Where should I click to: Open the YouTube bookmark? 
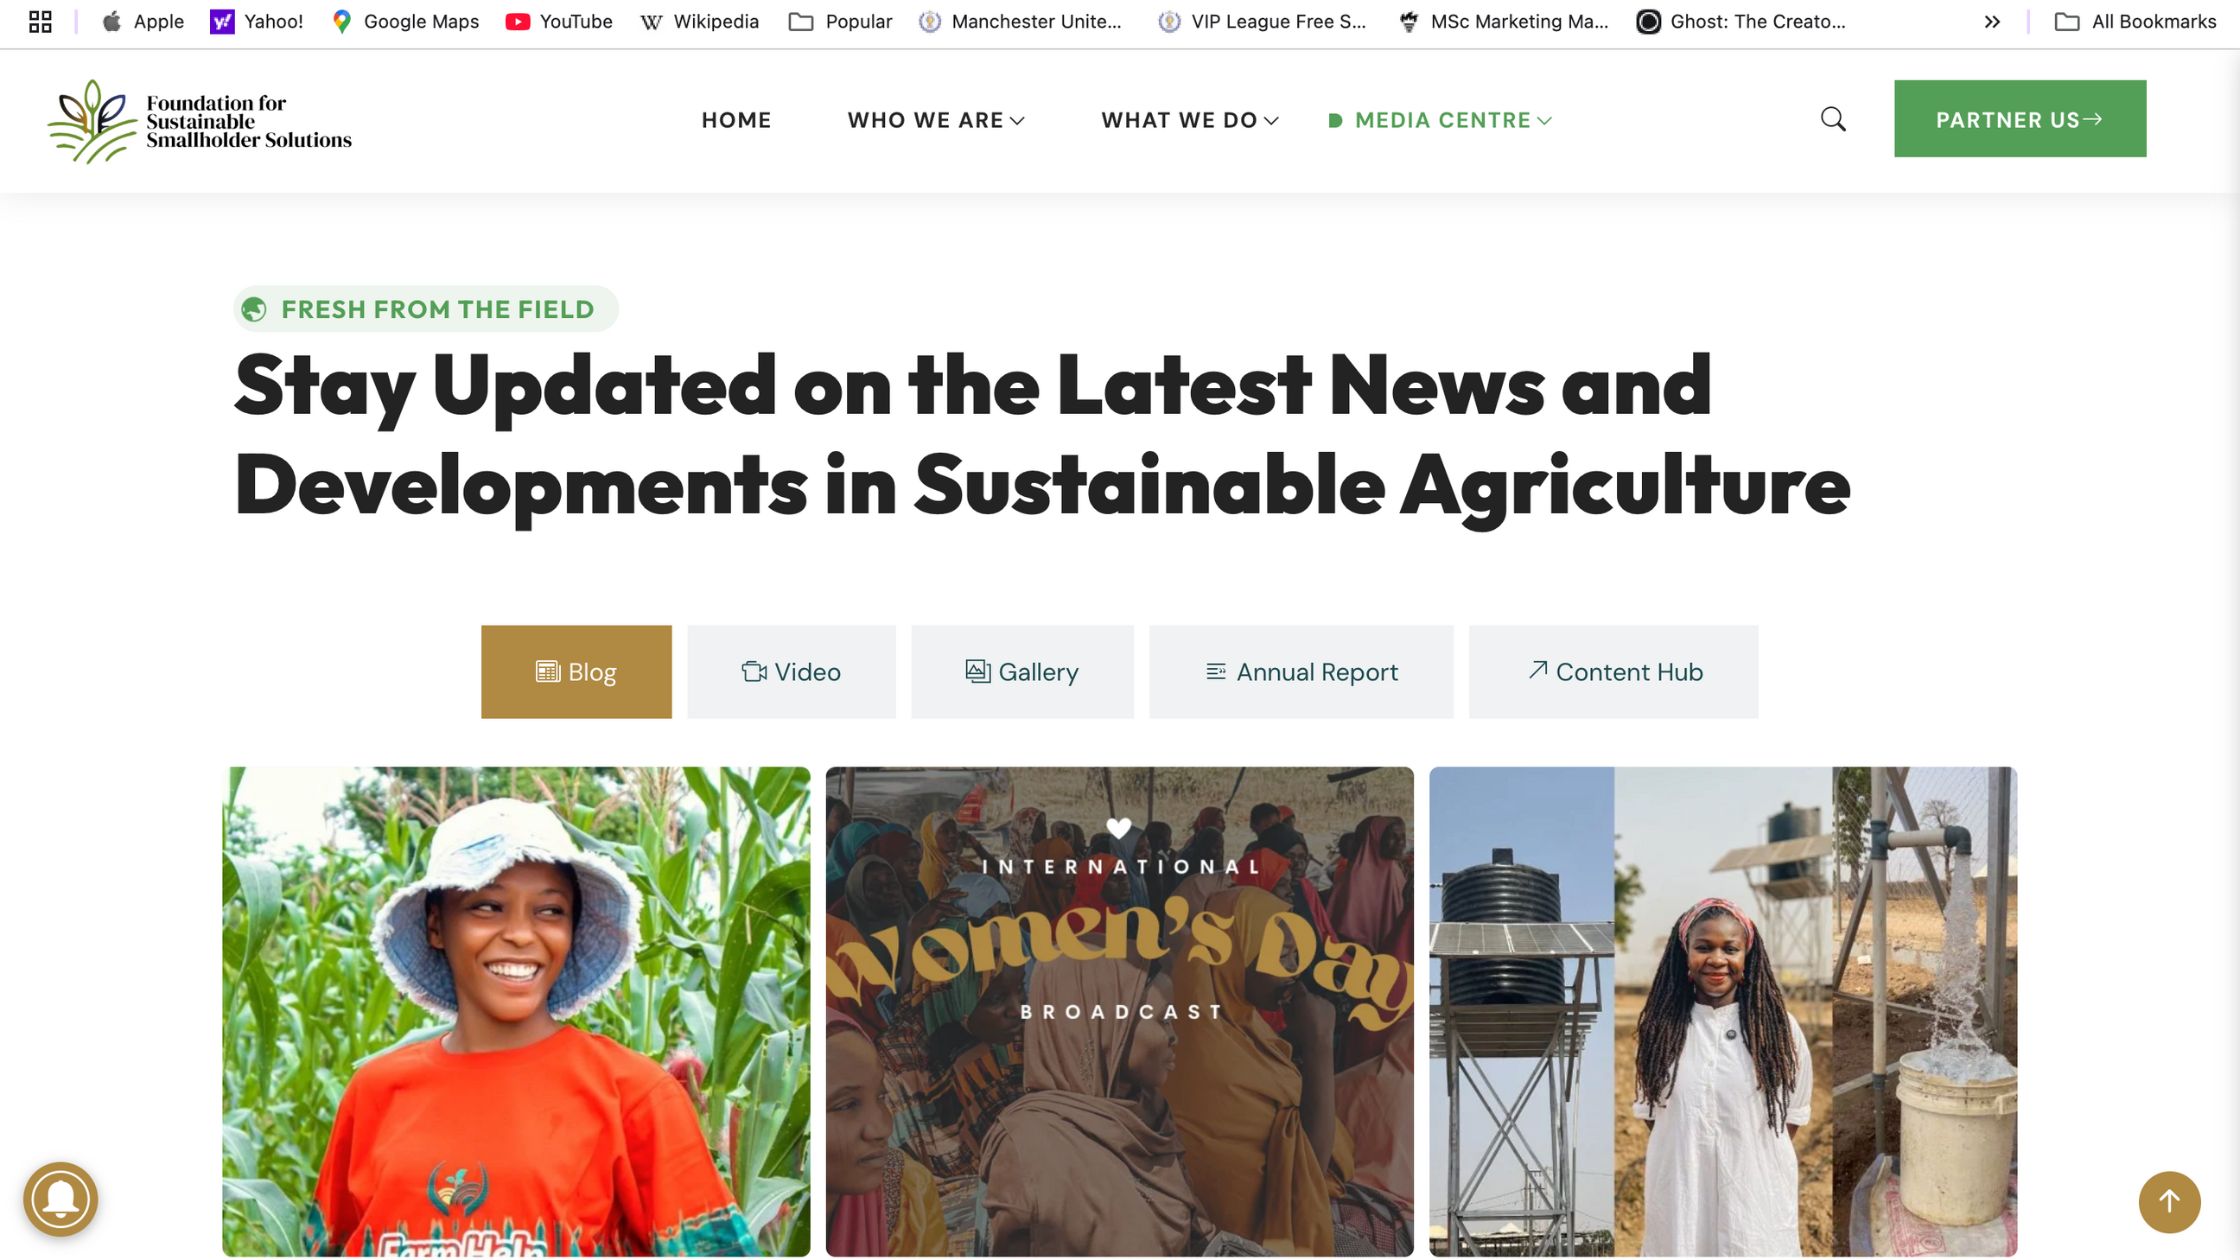[559, 21]
